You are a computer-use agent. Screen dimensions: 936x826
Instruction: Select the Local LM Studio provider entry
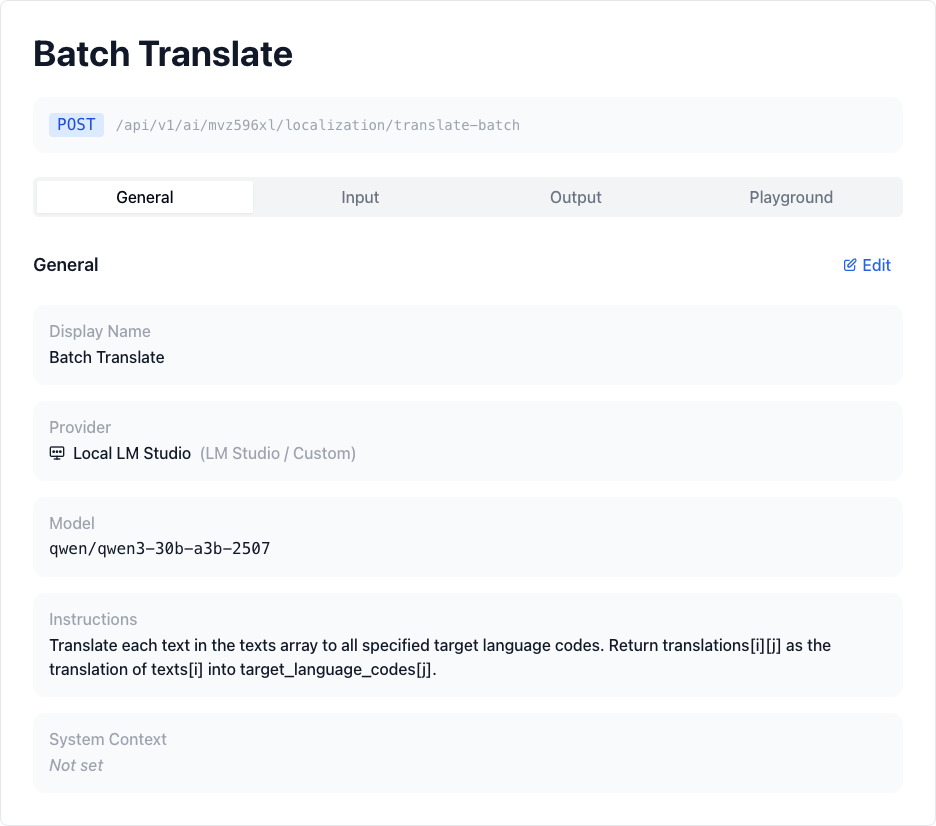(129, 453)
